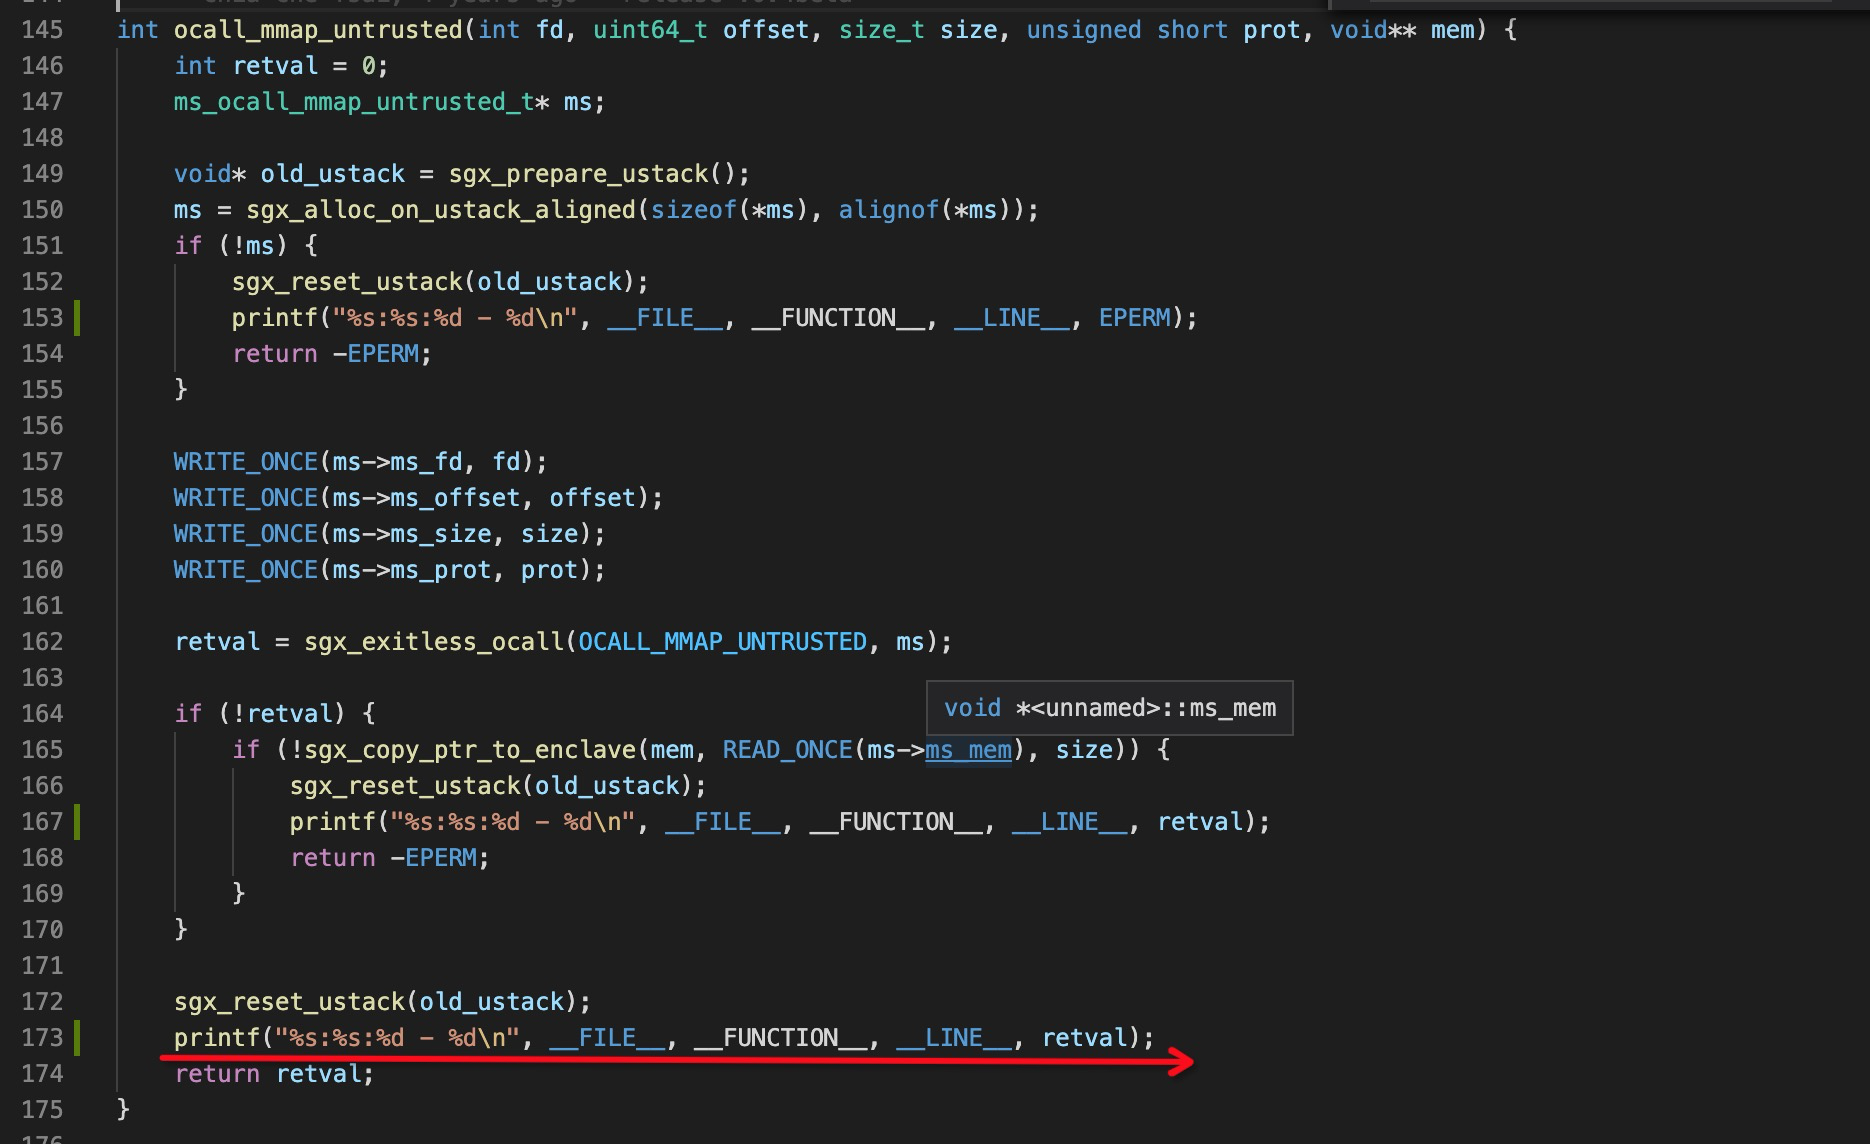The image size is (1870, 1144).
Task: Click line number 153 in the gutter
Action: 42,318
